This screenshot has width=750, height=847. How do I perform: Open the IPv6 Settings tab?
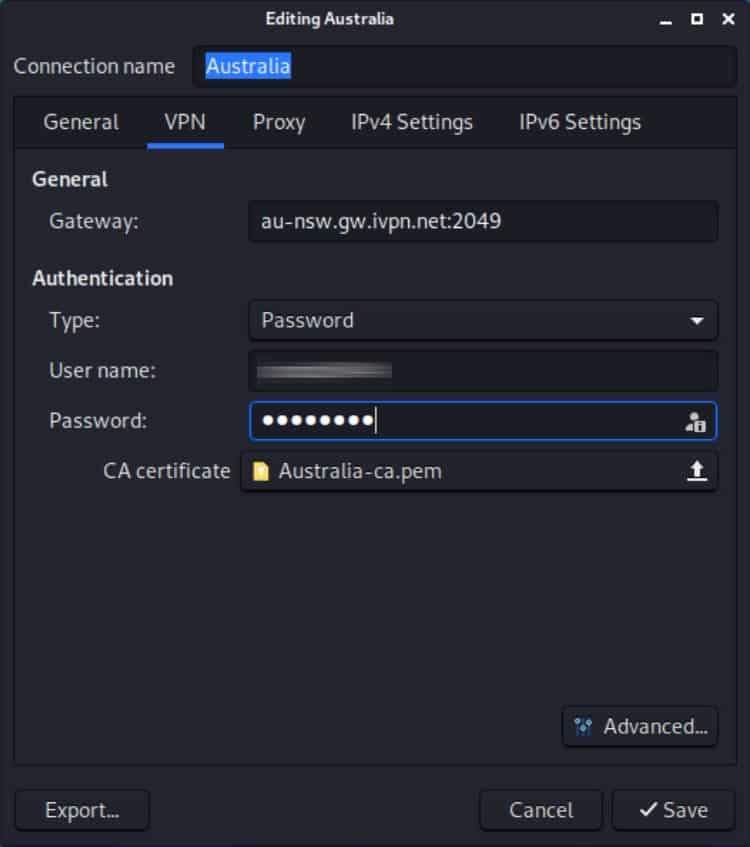pyautogui.click(x=580, y=123)
